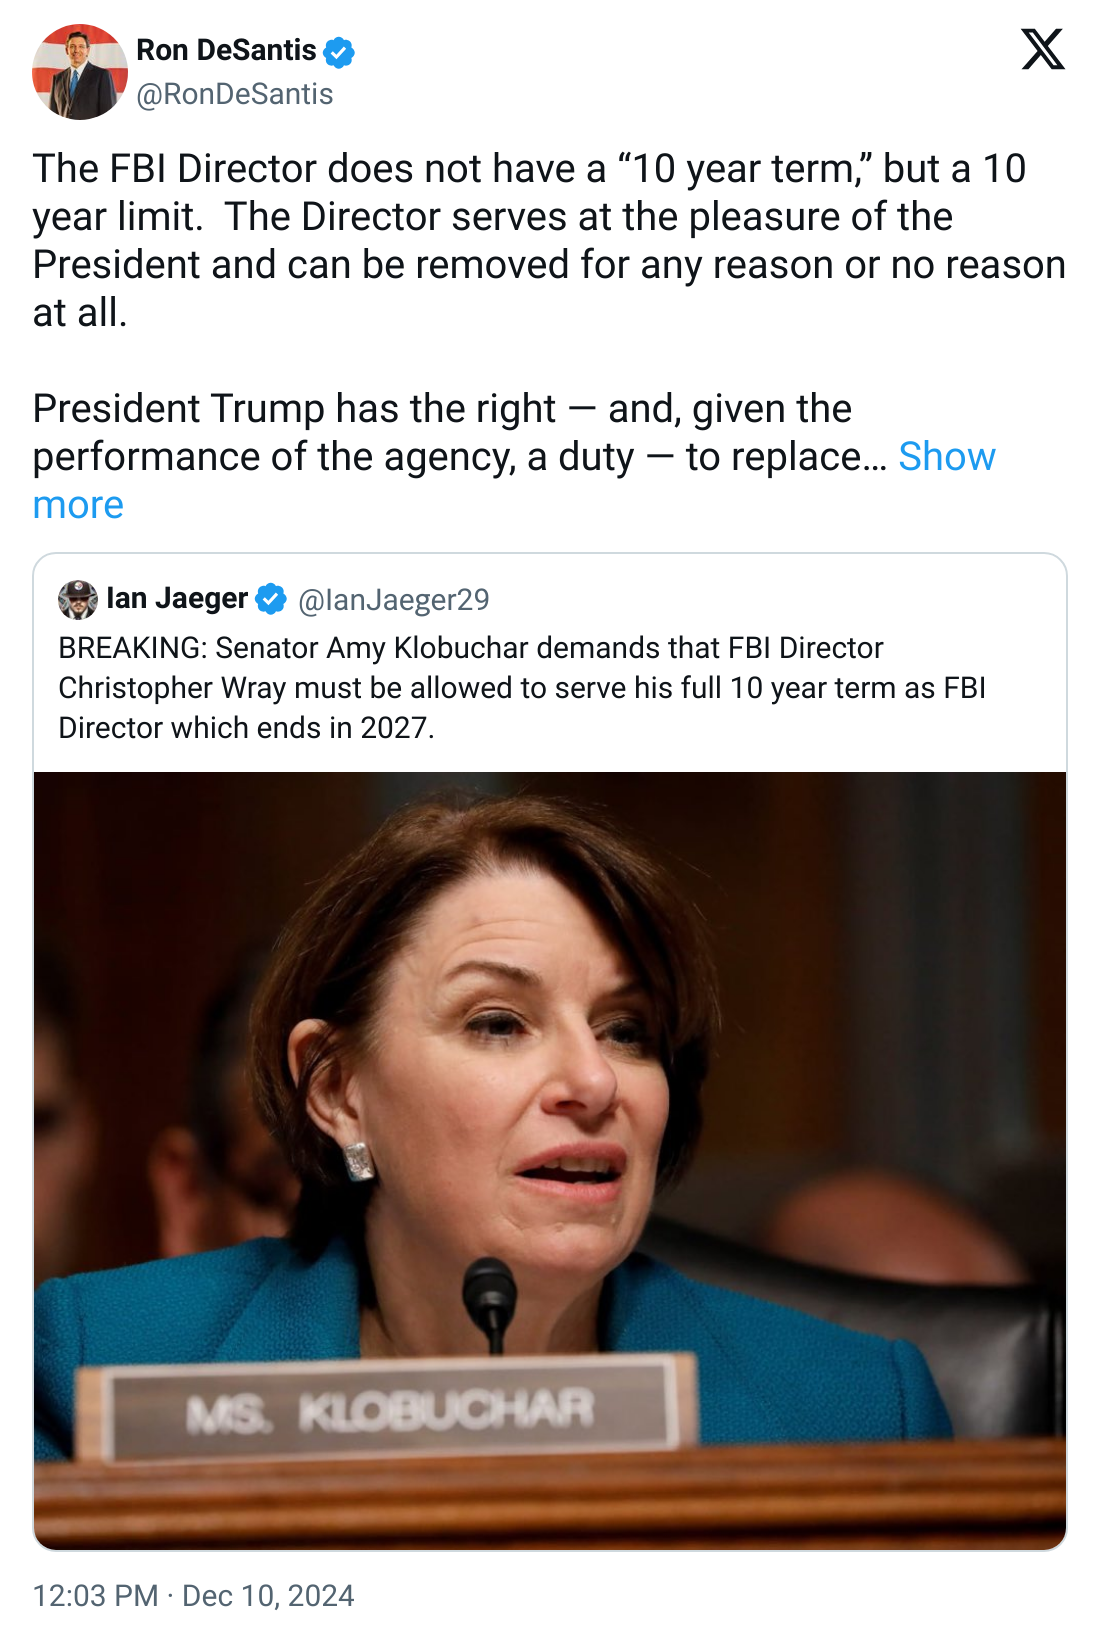
Task: Click the earring in the photo
Action: 358,1160
